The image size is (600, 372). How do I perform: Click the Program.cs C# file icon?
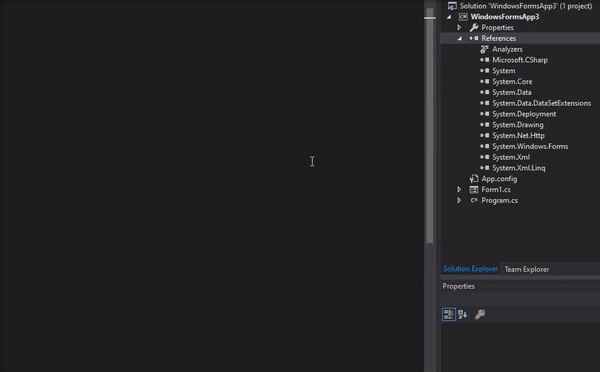click(x=474, y=200)
